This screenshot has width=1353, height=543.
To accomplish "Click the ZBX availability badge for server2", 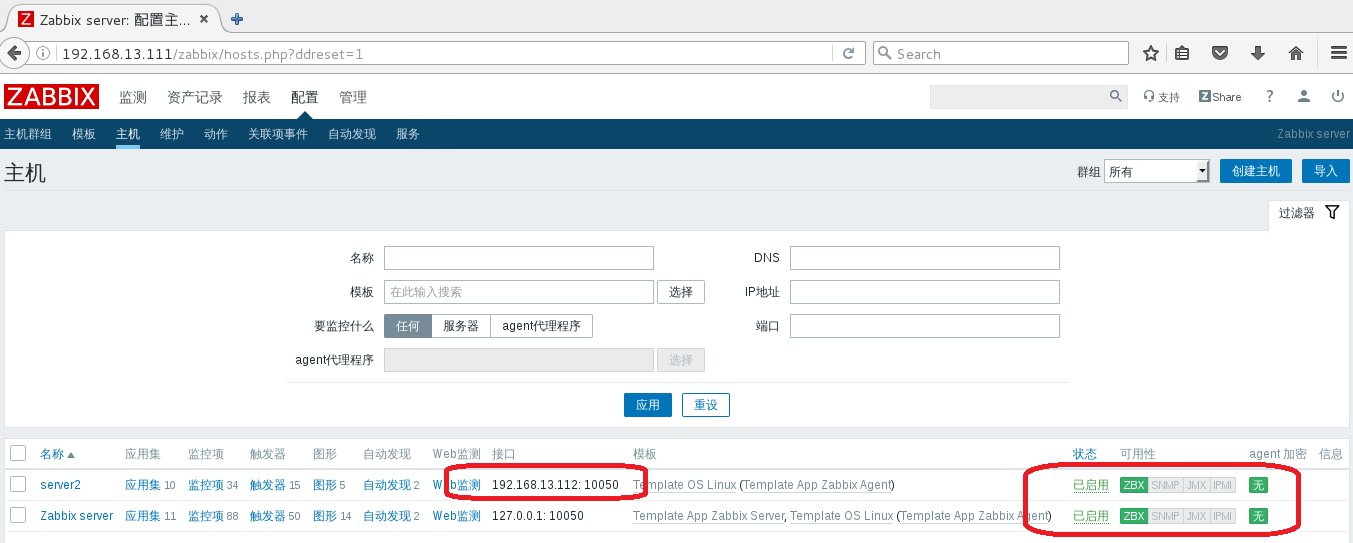I will tap(1134, 485).
